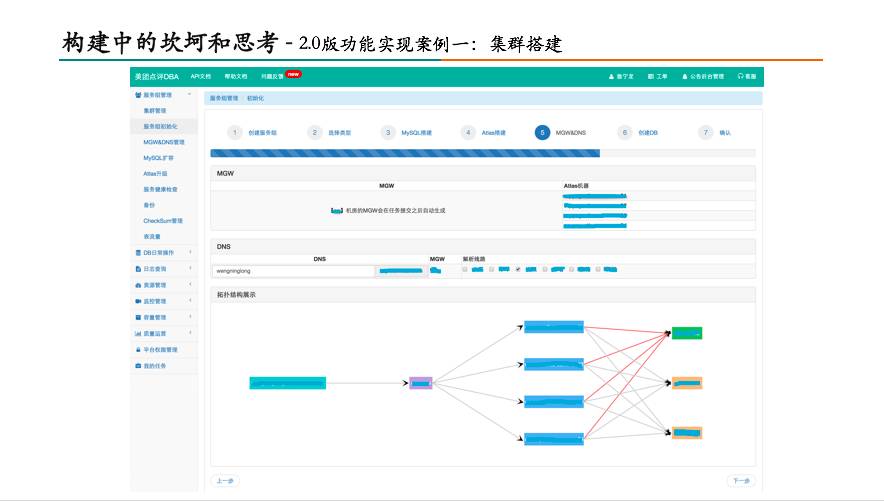Click 初始化 in the breadcrumb

[255, 98]
